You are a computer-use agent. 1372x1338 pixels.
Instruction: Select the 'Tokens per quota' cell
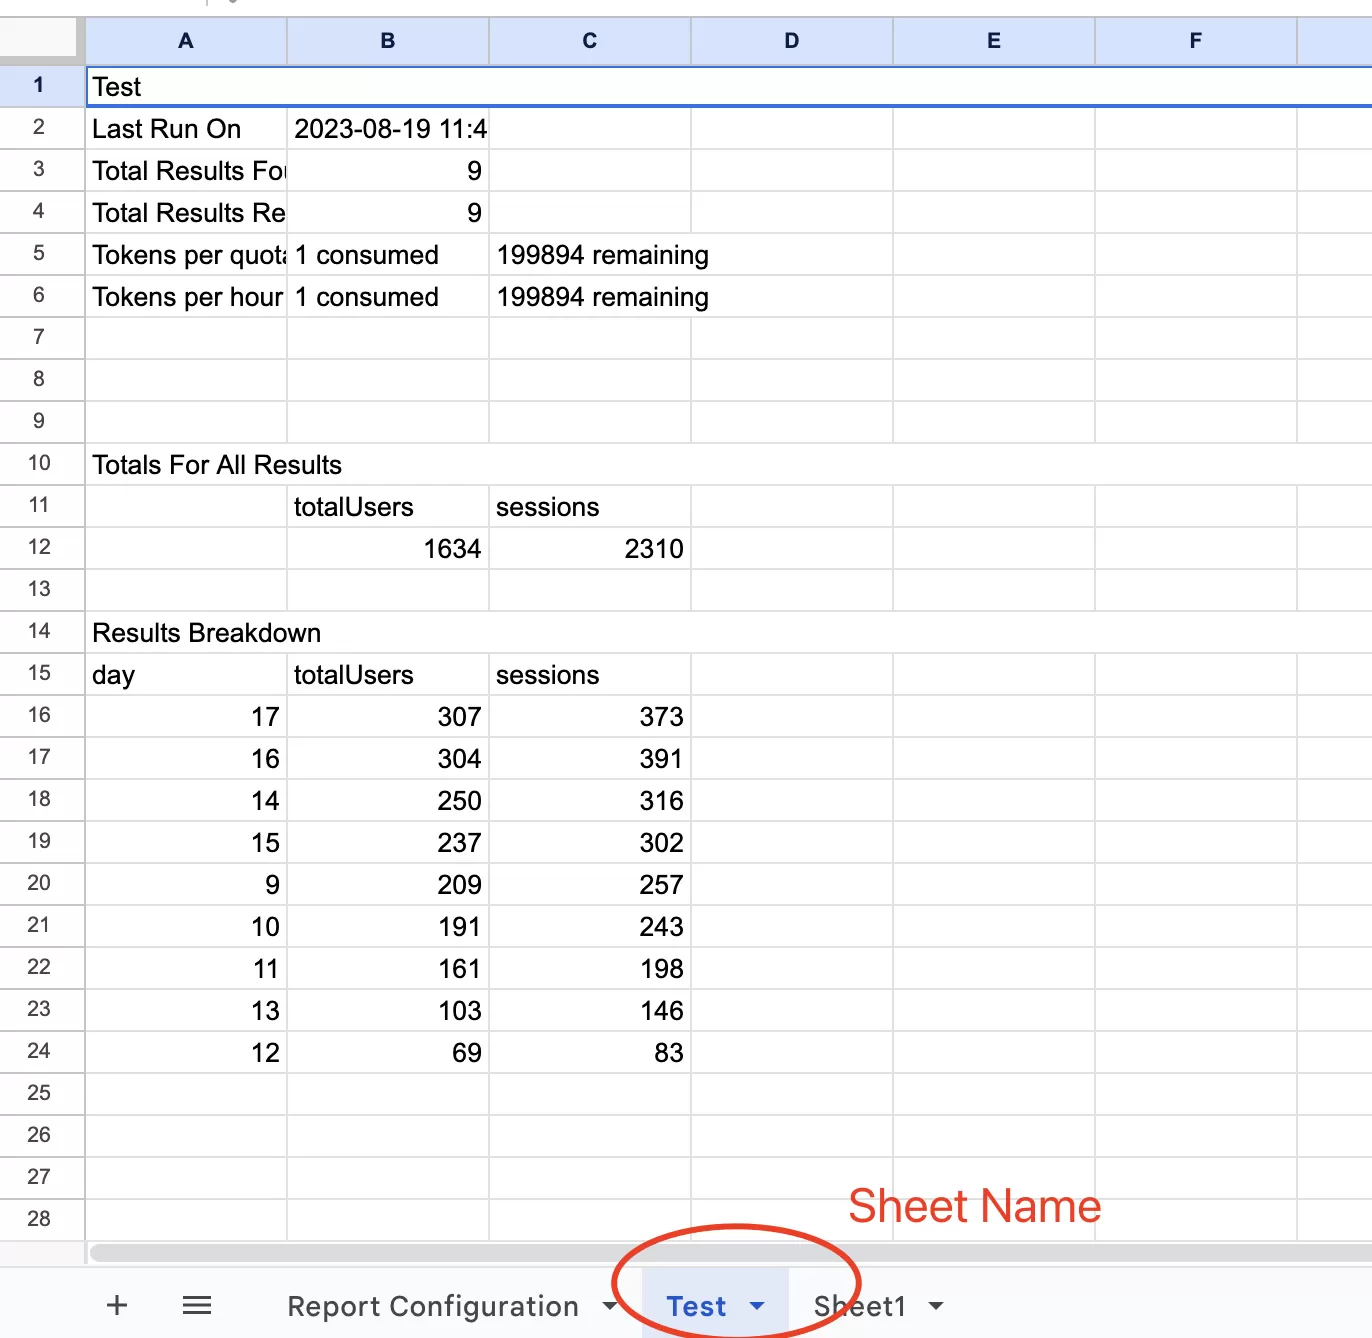[x=186, y=255]
